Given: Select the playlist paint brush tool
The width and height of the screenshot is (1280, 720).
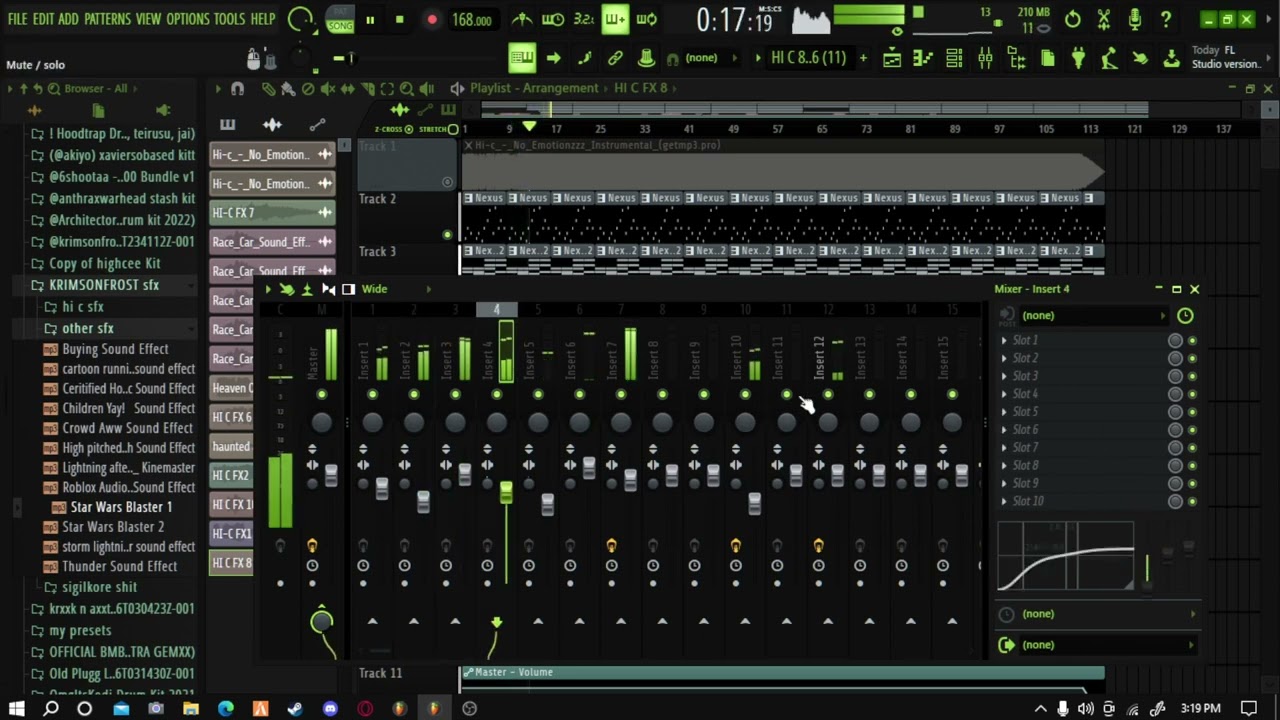Looking at the screenshot, I should point(288,89).
